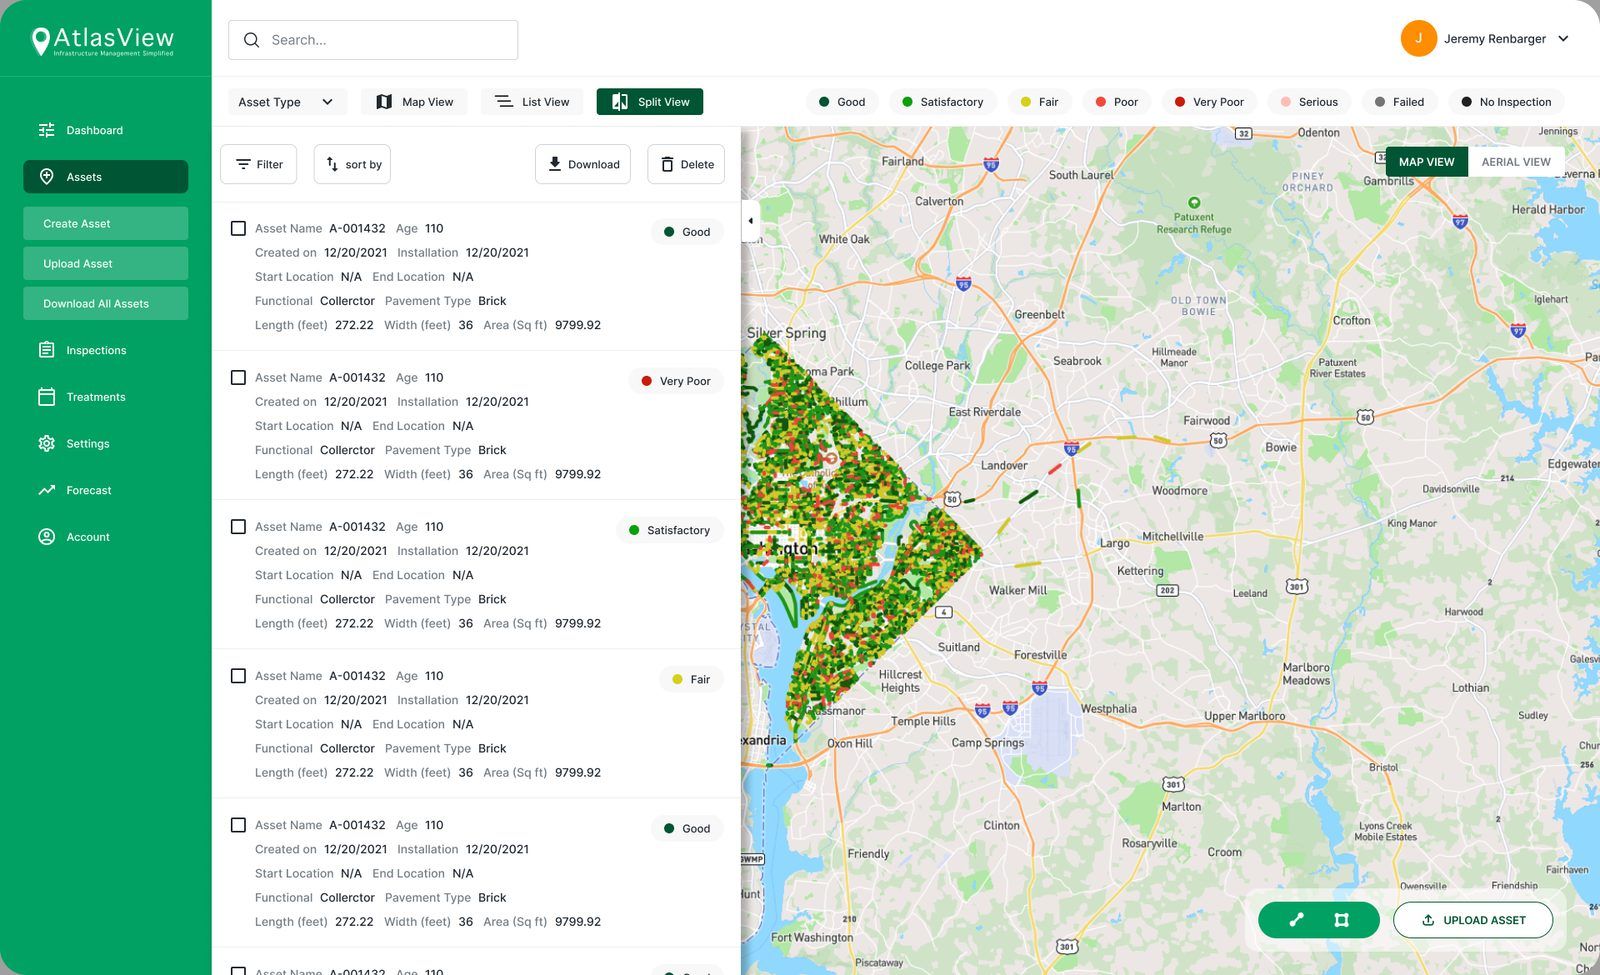Select checkbox of the first Good asset
This screenshot has width=1600, height=975.
click(238, 228)
